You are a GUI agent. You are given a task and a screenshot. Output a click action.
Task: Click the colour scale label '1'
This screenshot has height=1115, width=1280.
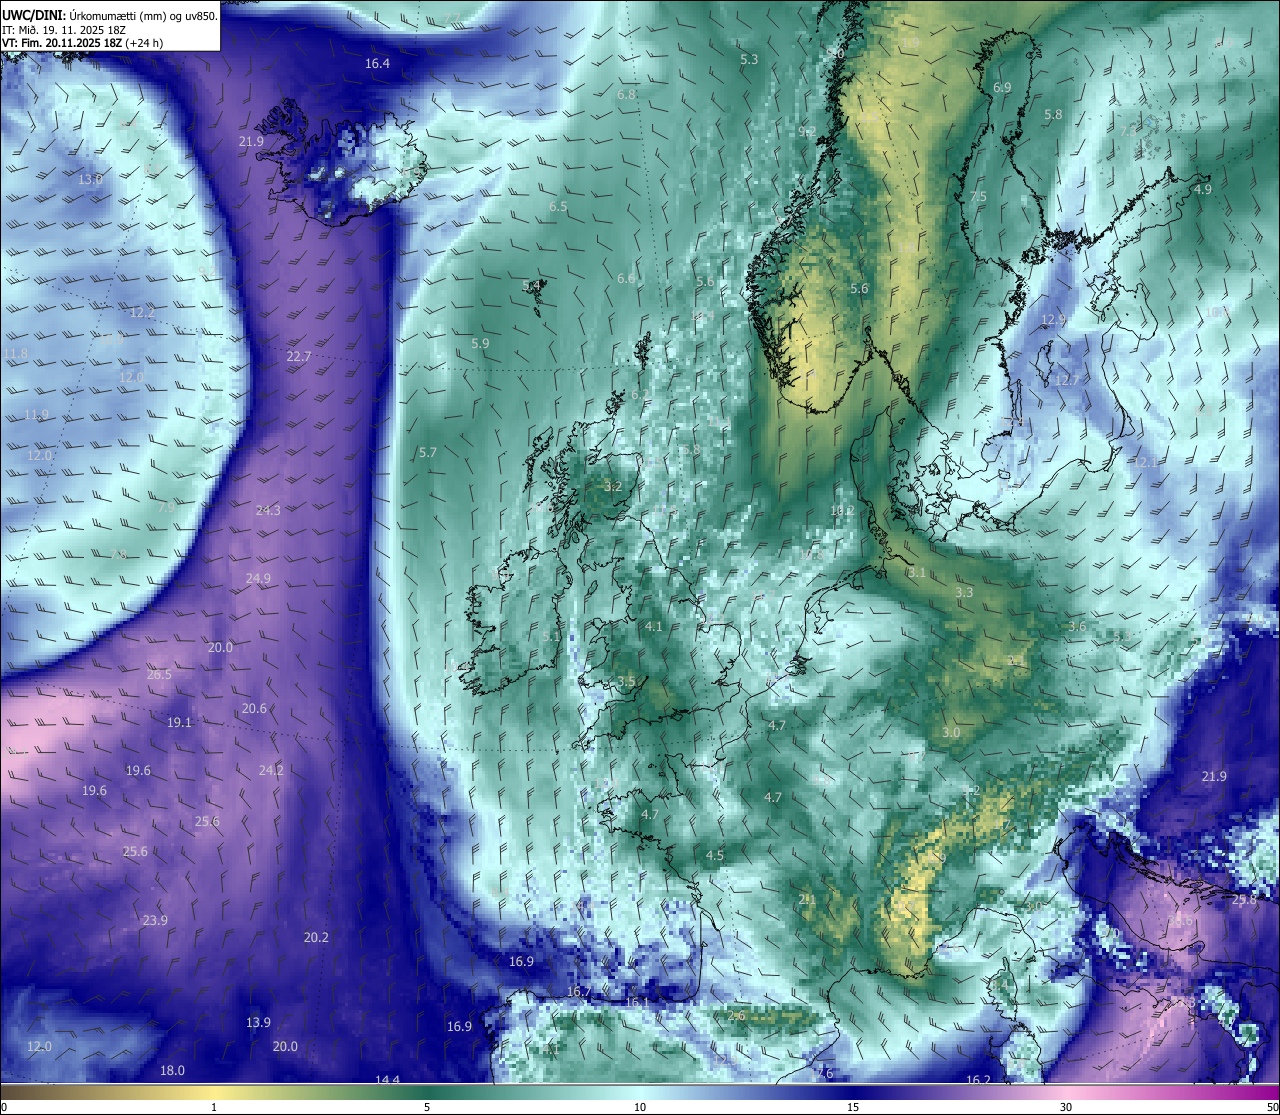pyautogui.click(x=214, y=1107)
